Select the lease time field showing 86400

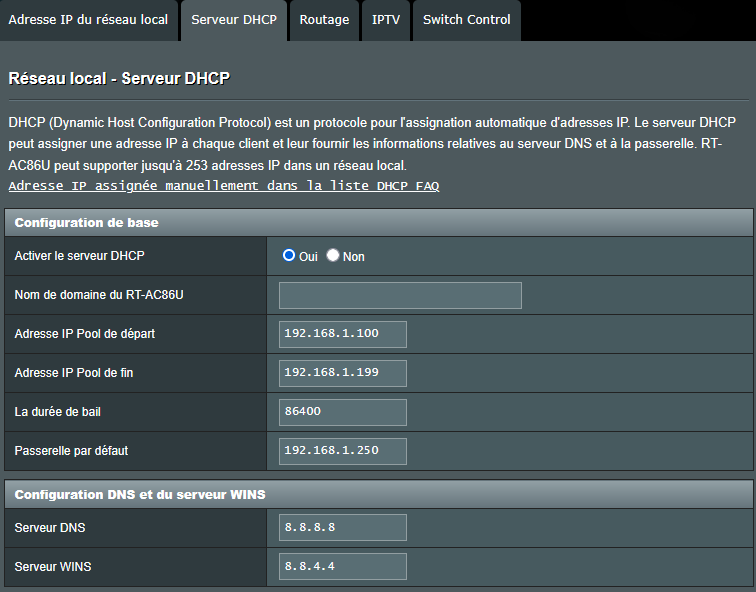click(x=343, y=412)
